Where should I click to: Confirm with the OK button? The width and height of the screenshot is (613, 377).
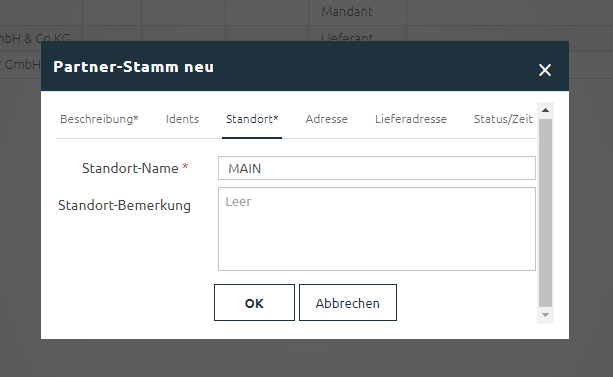(254, 303)
